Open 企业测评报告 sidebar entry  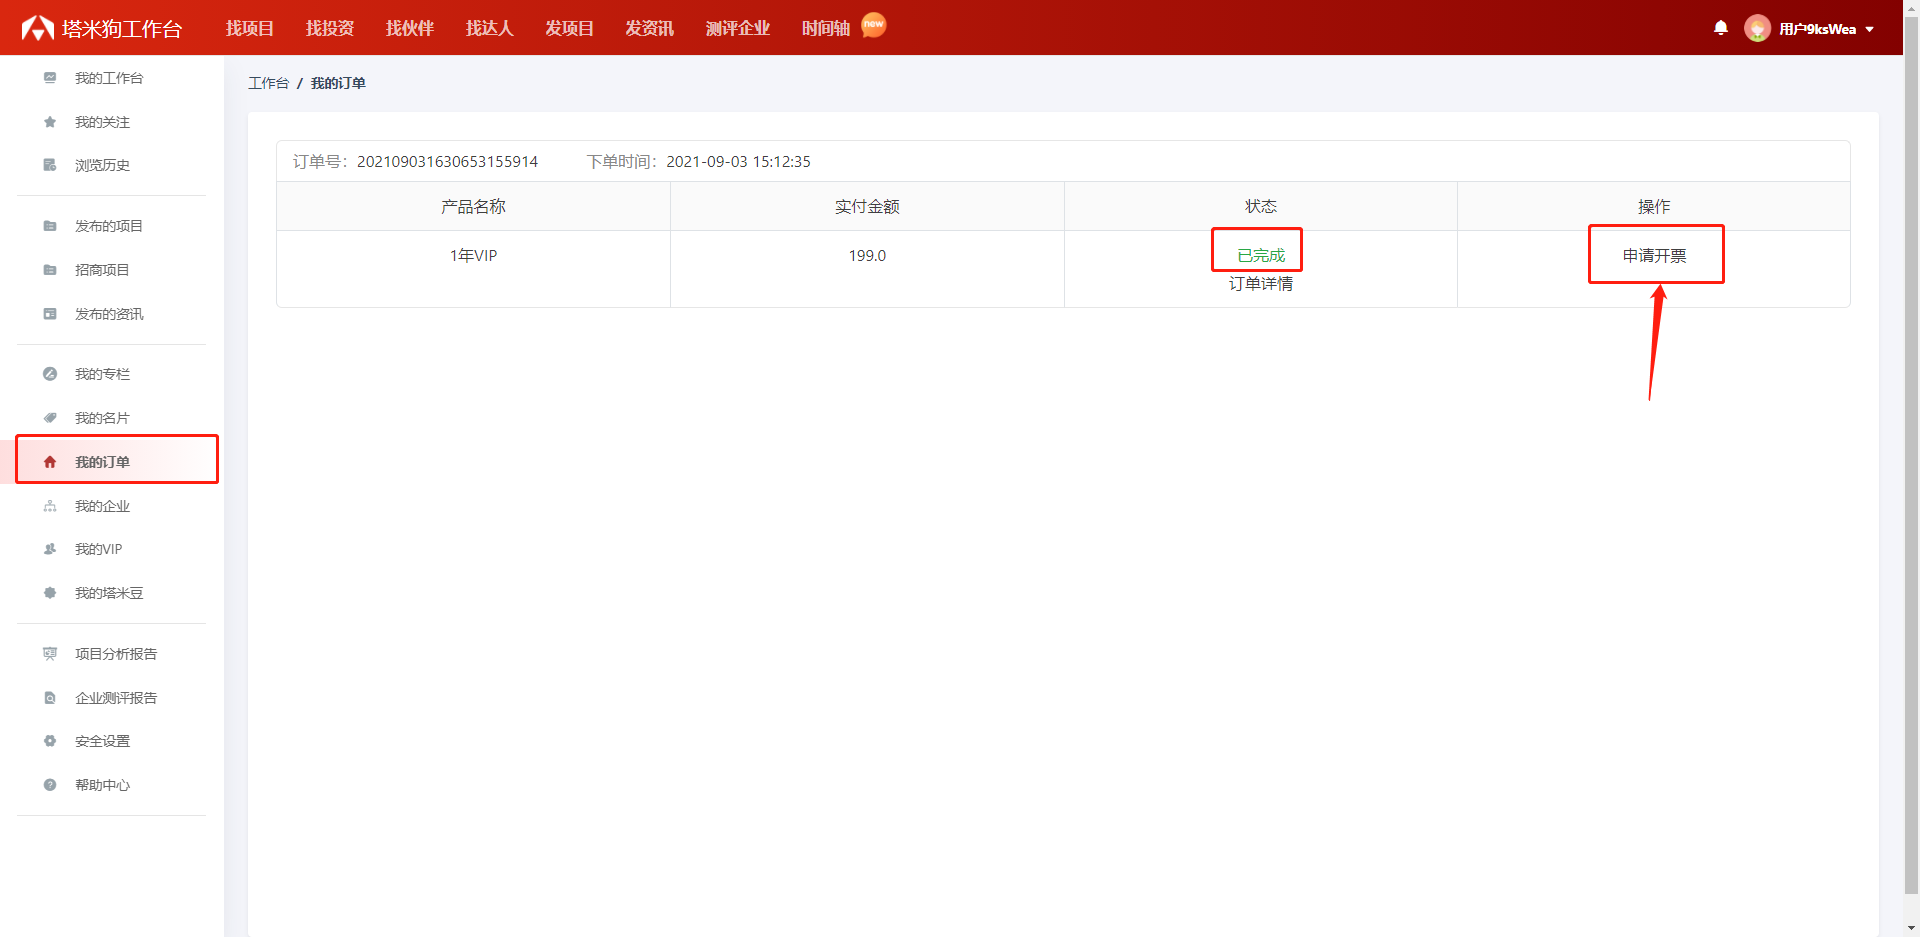[116, 698]
